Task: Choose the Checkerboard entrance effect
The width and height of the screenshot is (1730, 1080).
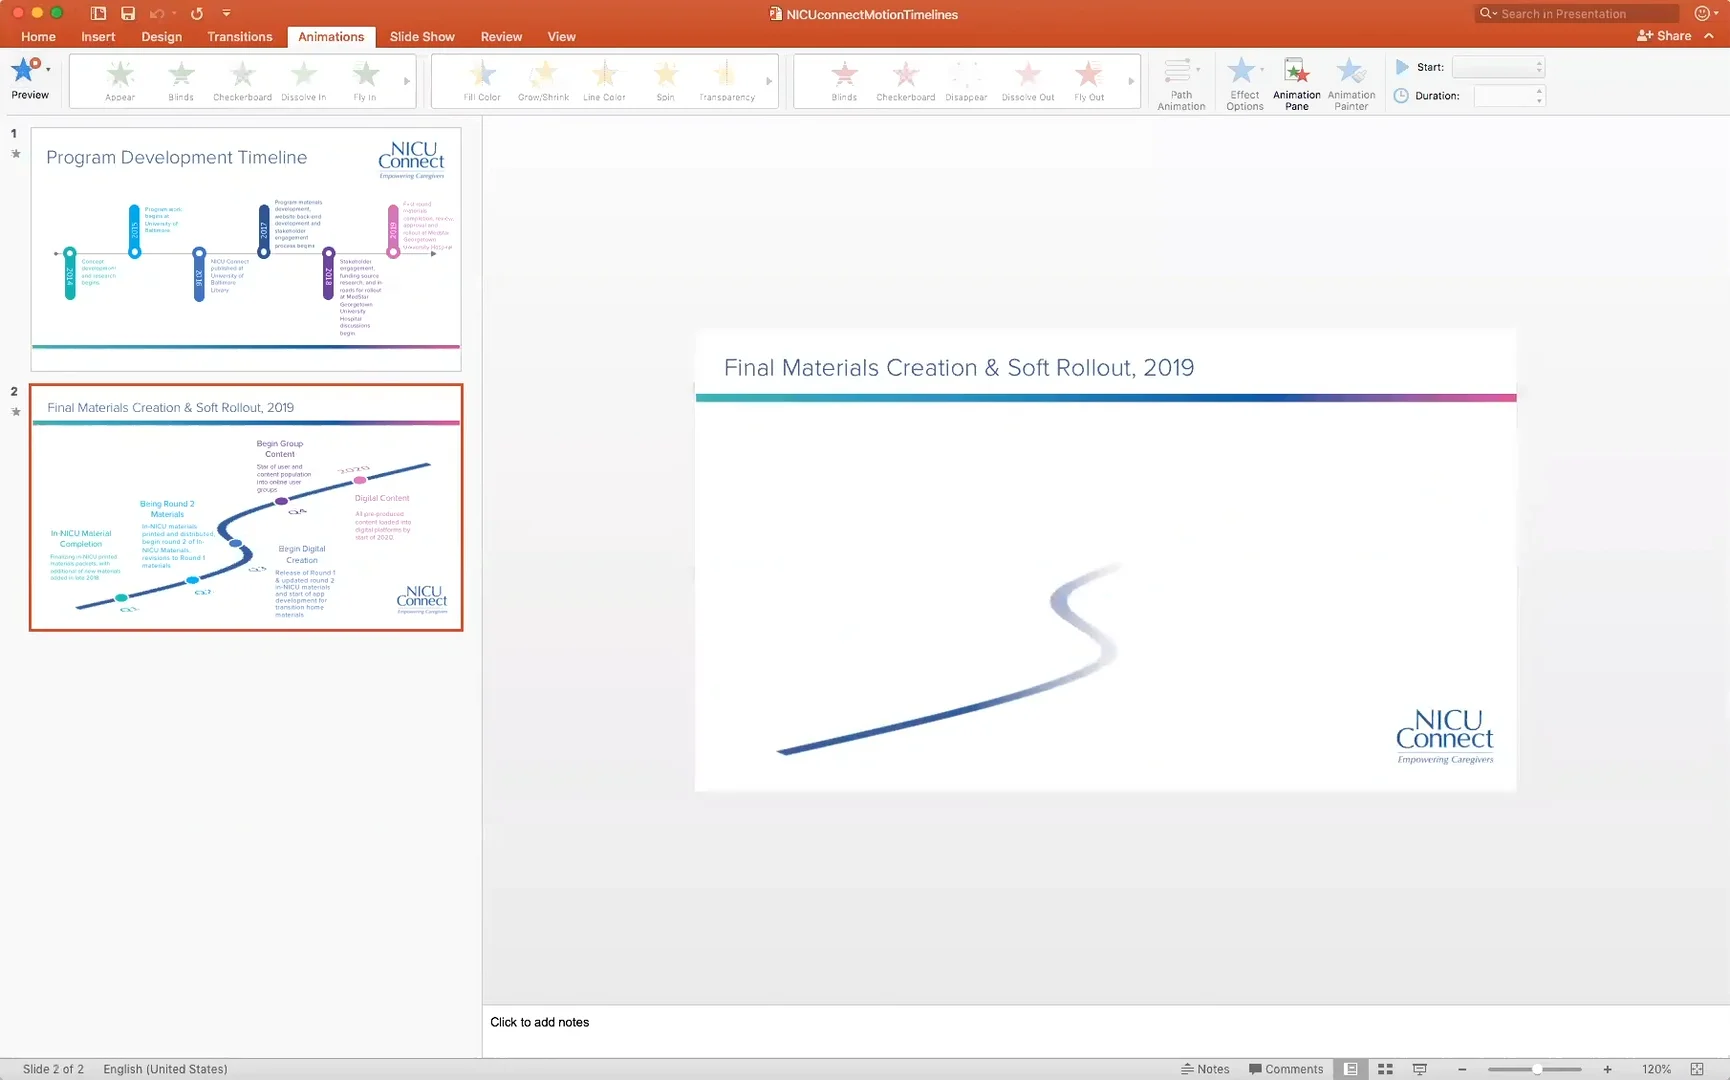Action: (x=242, y=80)
